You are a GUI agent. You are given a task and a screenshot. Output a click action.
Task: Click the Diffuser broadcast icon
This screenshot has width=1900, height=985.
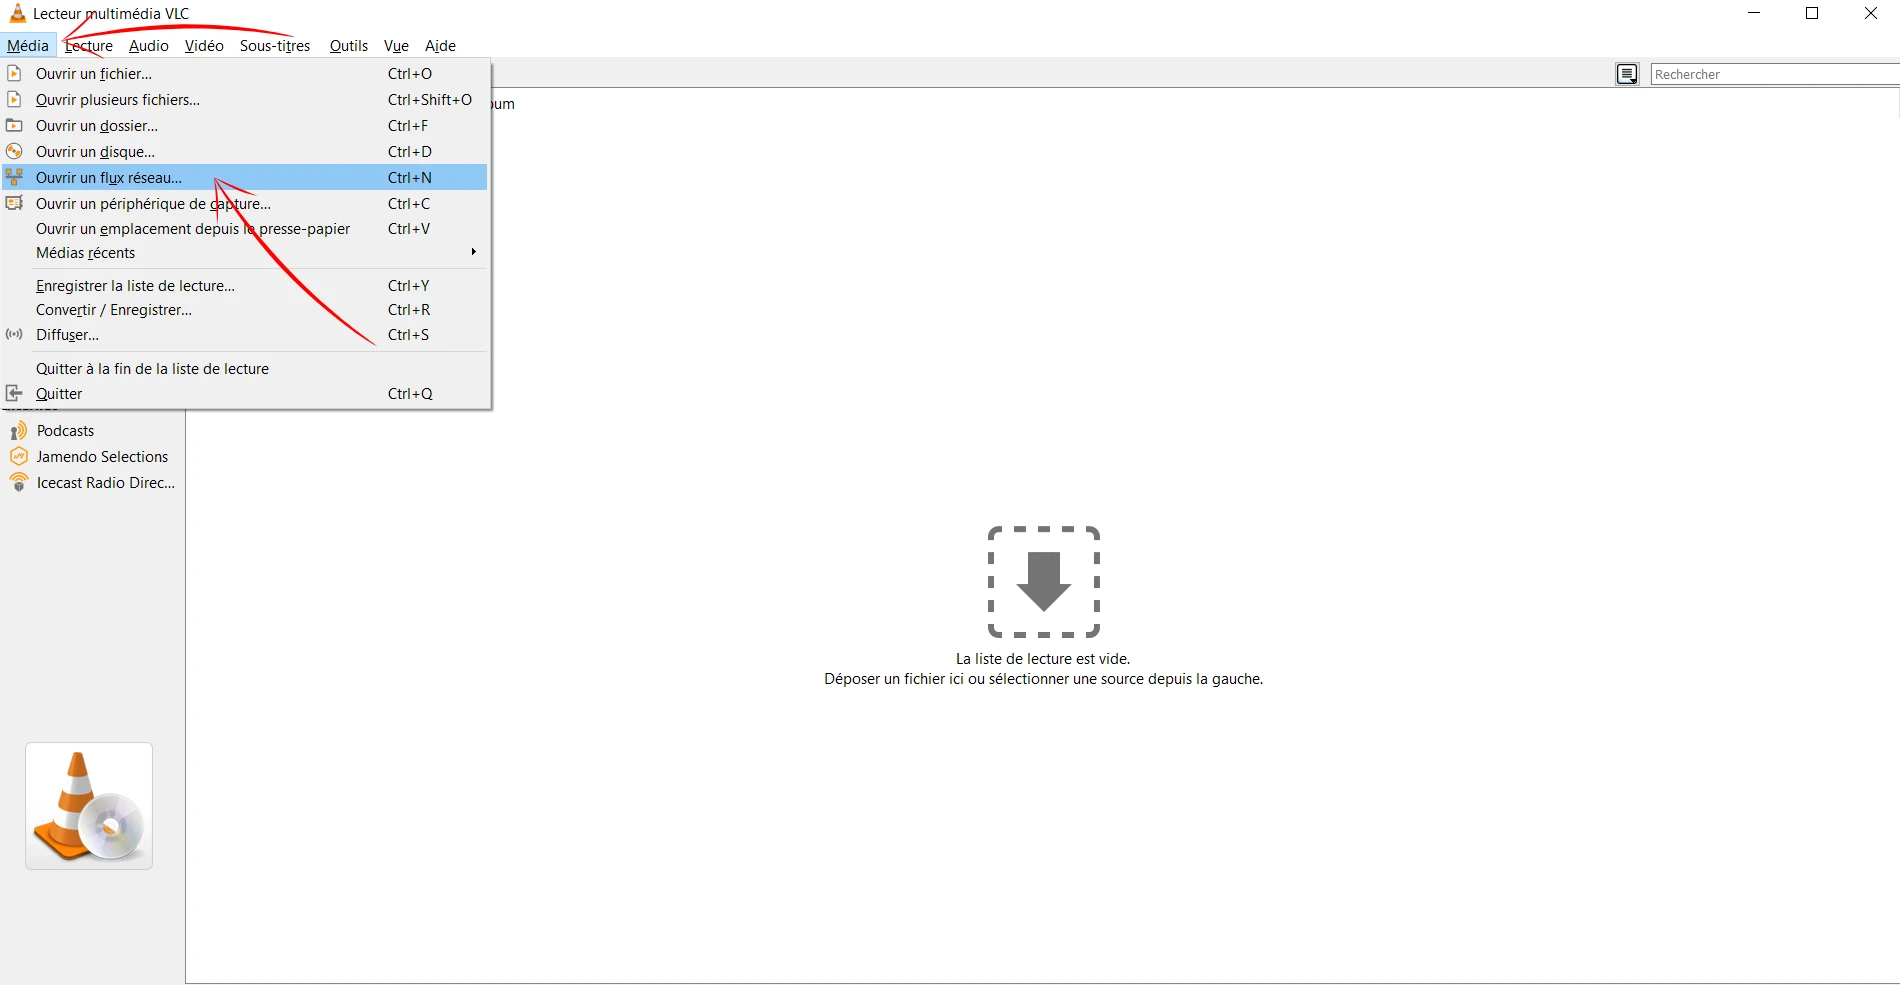pyautogui.click(x=14, y=334)
